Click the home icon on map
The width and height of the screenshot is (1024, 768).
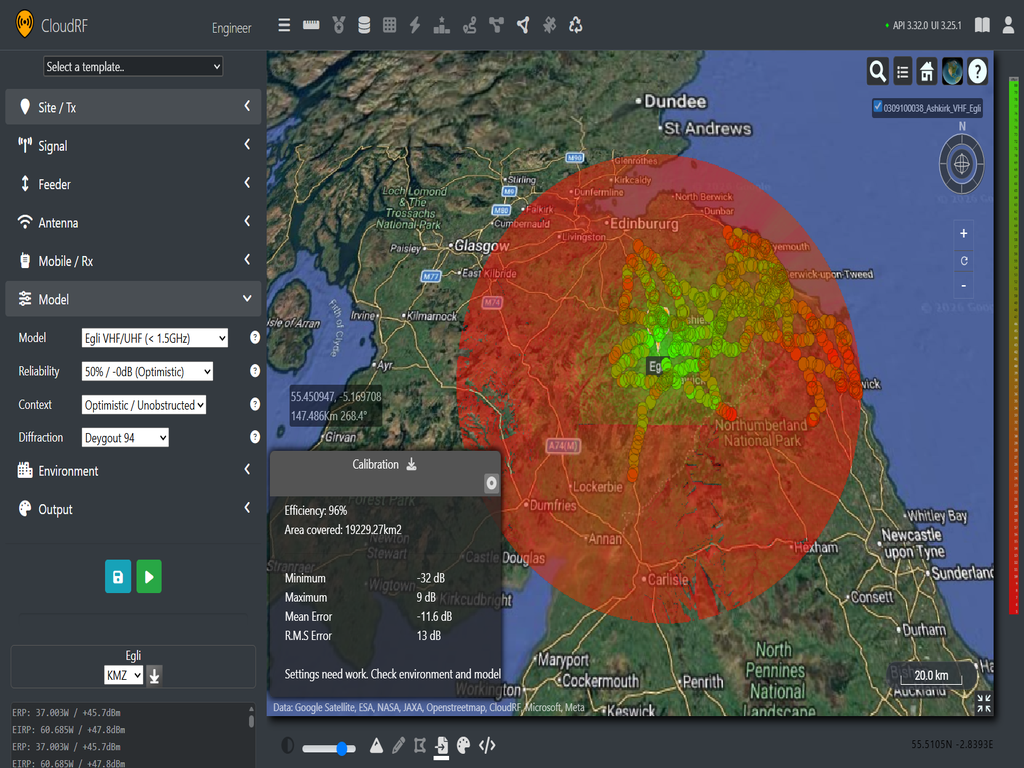coord(927,71)
